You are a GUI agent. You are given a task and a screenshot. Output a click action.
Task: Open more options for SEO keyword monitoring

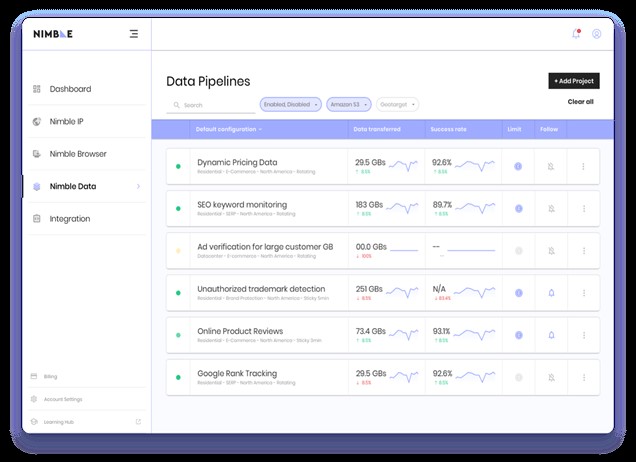584,208
